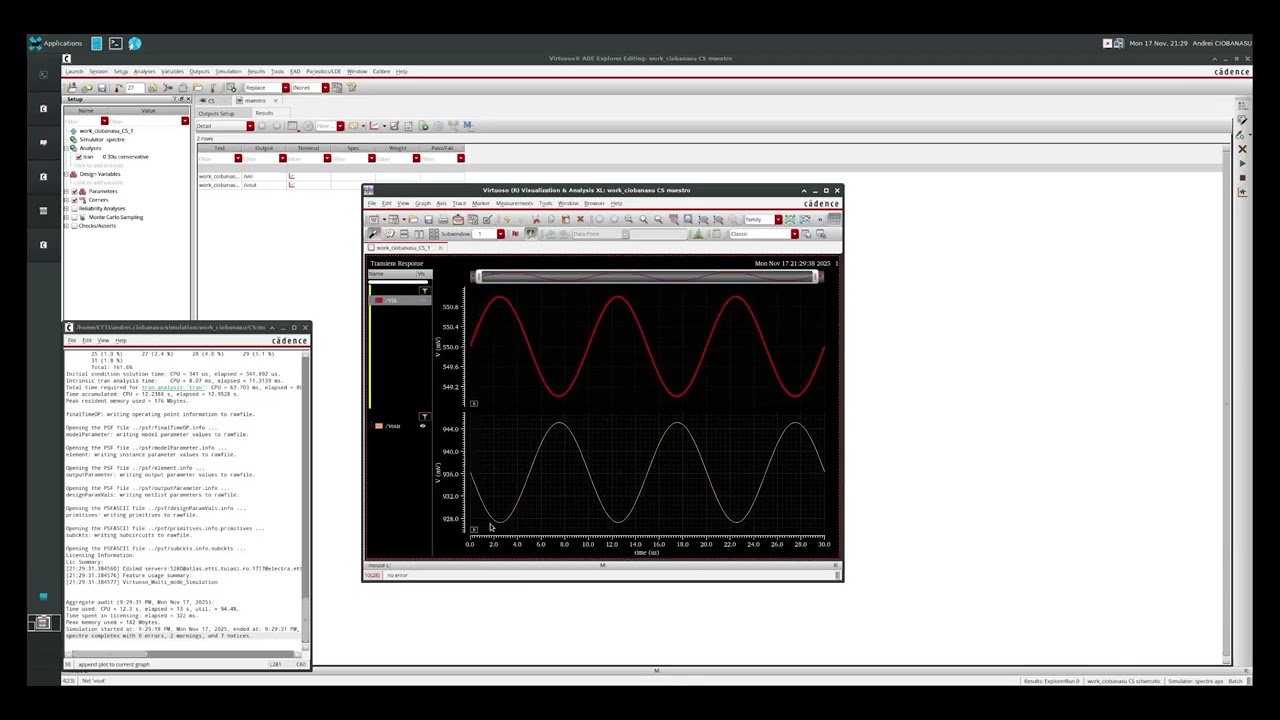Open the Replace plotting mode dropdown

coord(285,88)
